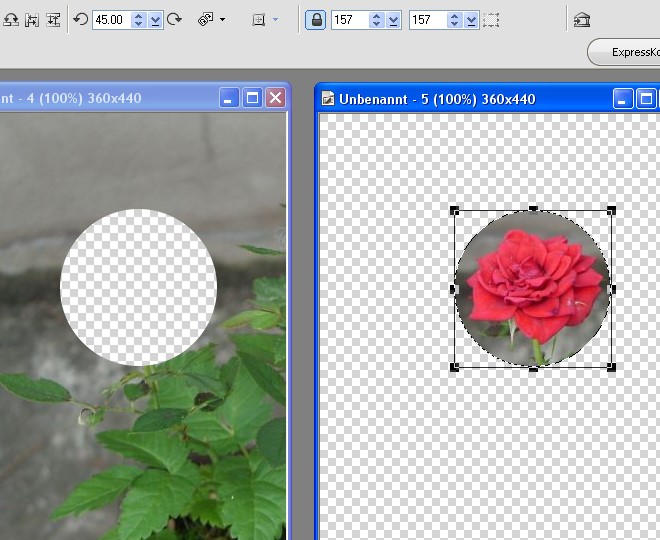The image size is (660, 540).
Task: Expand the transform method dropdown arrow
Action: [x=222, y=19]
